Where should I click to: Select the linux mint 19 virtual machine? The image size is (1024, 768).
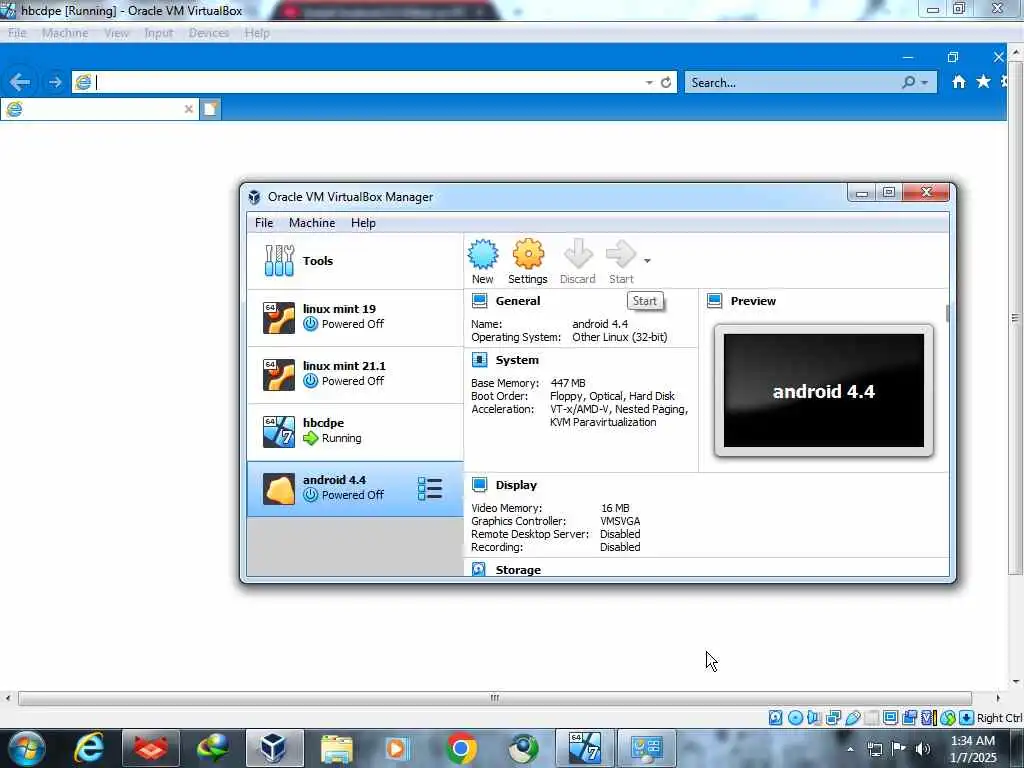click(355, 317)
